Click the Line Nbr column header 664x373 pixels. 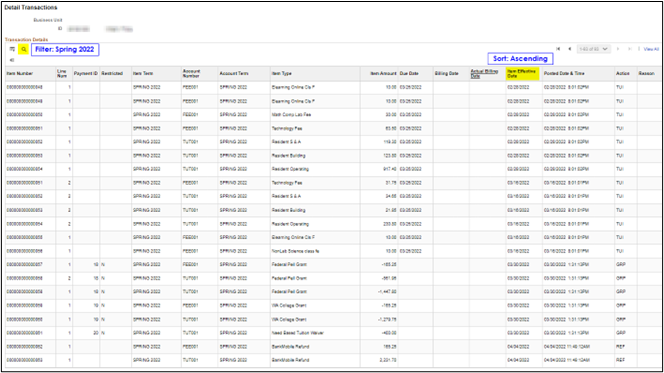62,74
